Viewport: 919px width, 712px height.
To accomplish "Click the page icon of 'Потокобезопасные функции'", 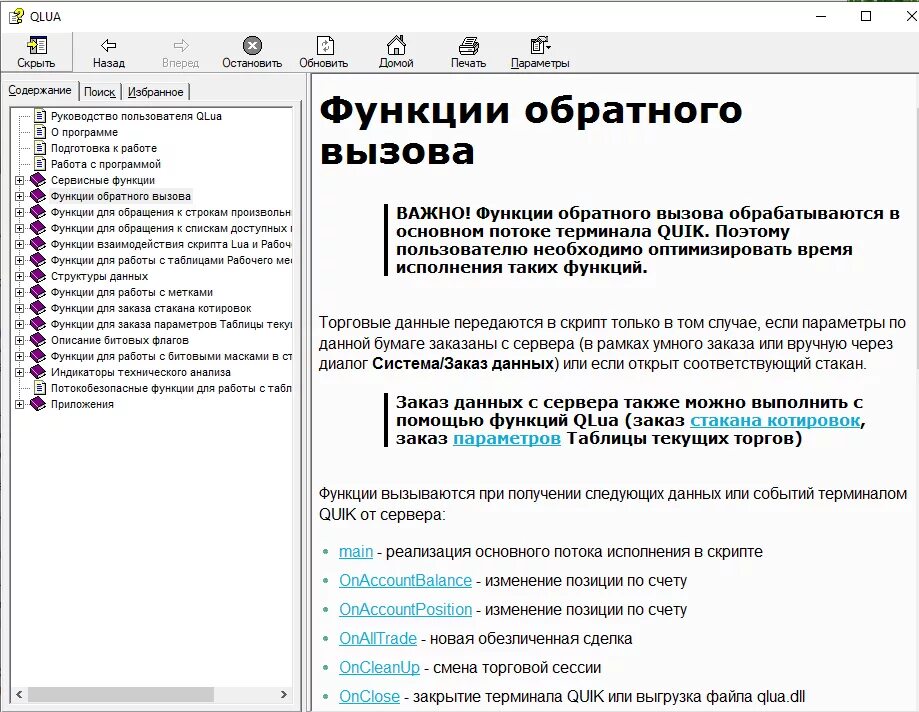I will click(x=40, y=388).
